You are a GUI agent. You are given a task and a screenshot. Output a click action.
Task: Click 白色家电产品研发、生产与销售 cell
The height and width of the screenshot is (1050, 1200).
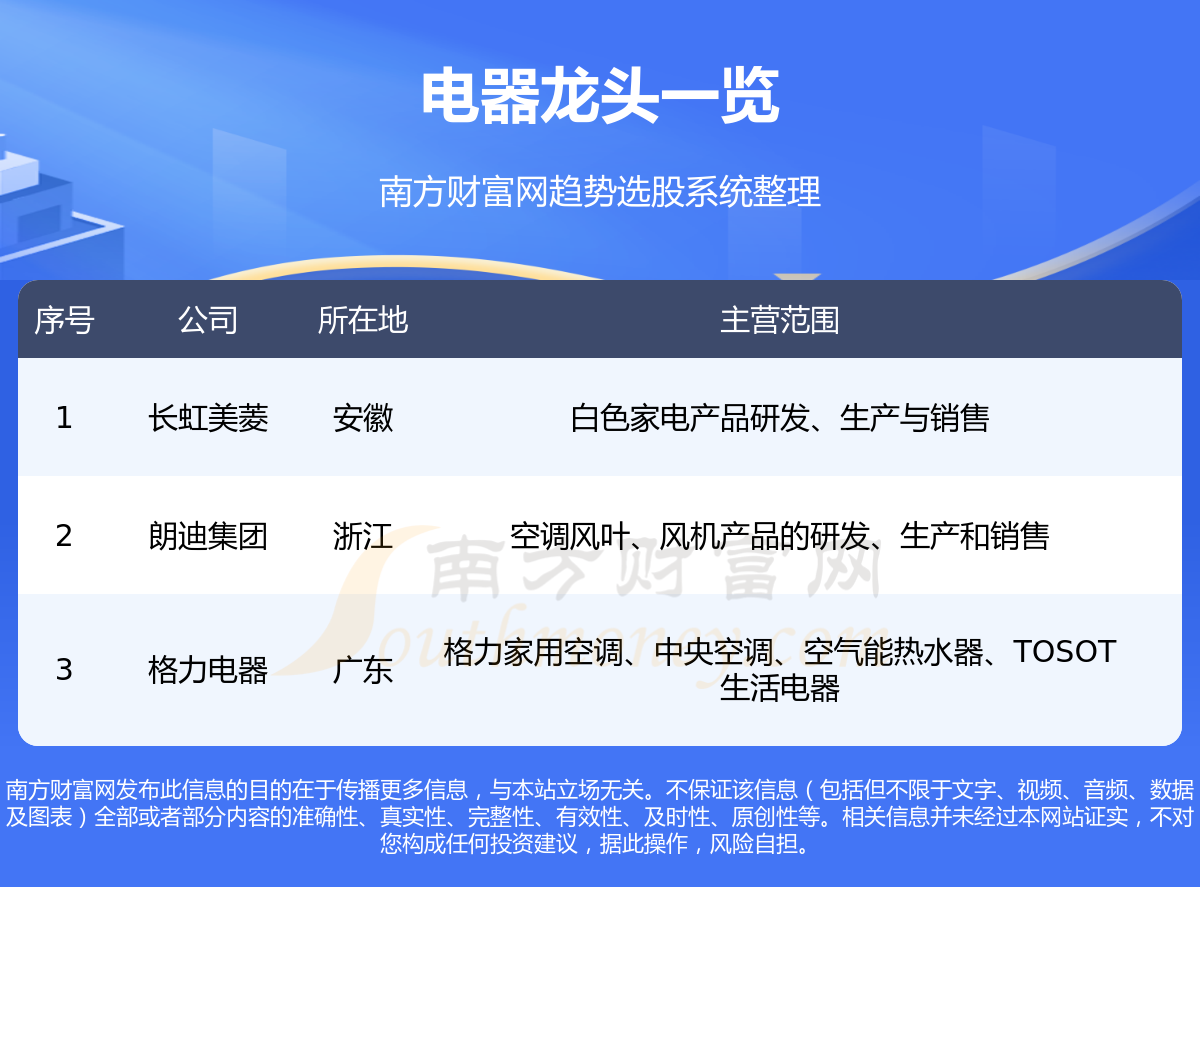[780, 417]
